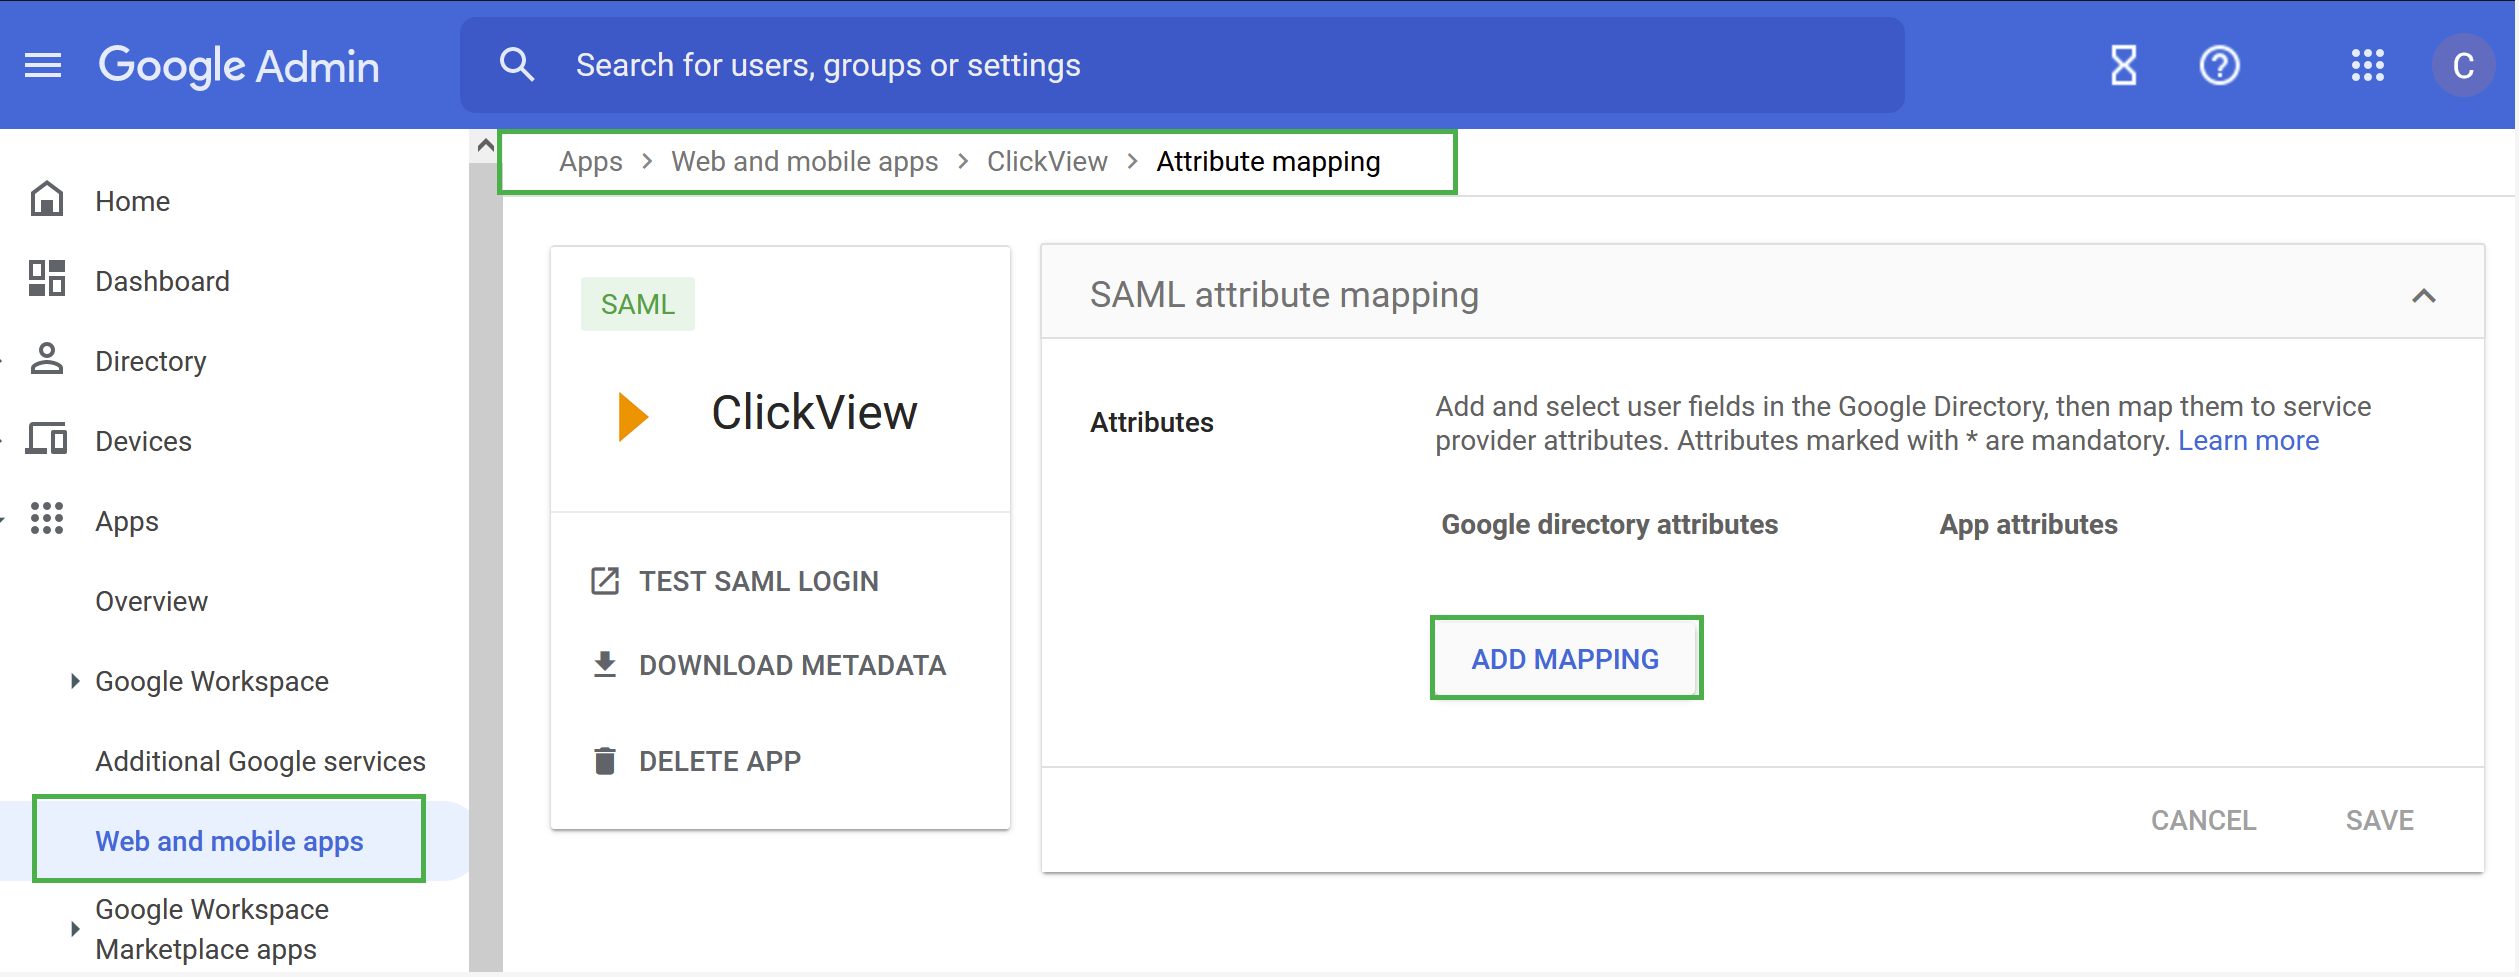
Task: Click the ClickView app name
Action: point(815,413)
